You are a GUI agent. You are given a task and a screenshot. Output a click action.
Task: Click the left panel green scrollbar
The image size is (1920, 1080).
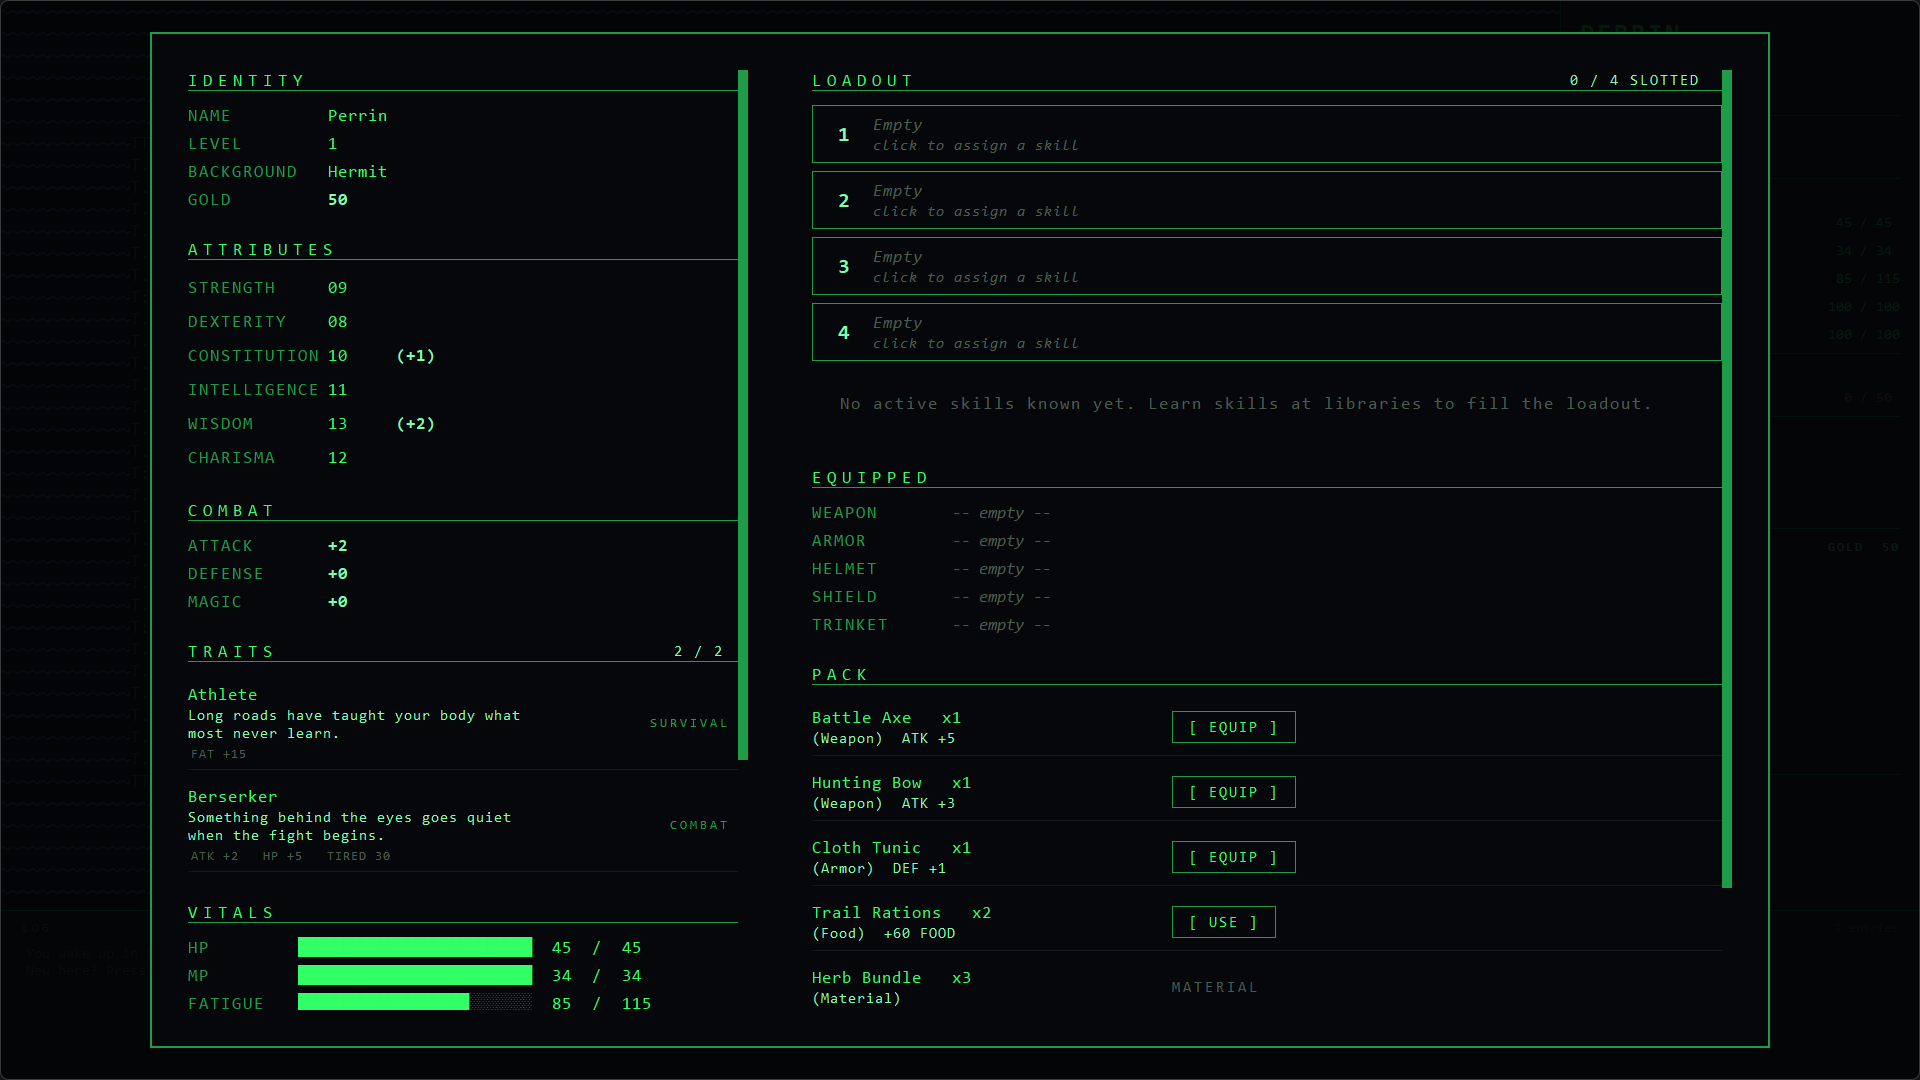743,415
